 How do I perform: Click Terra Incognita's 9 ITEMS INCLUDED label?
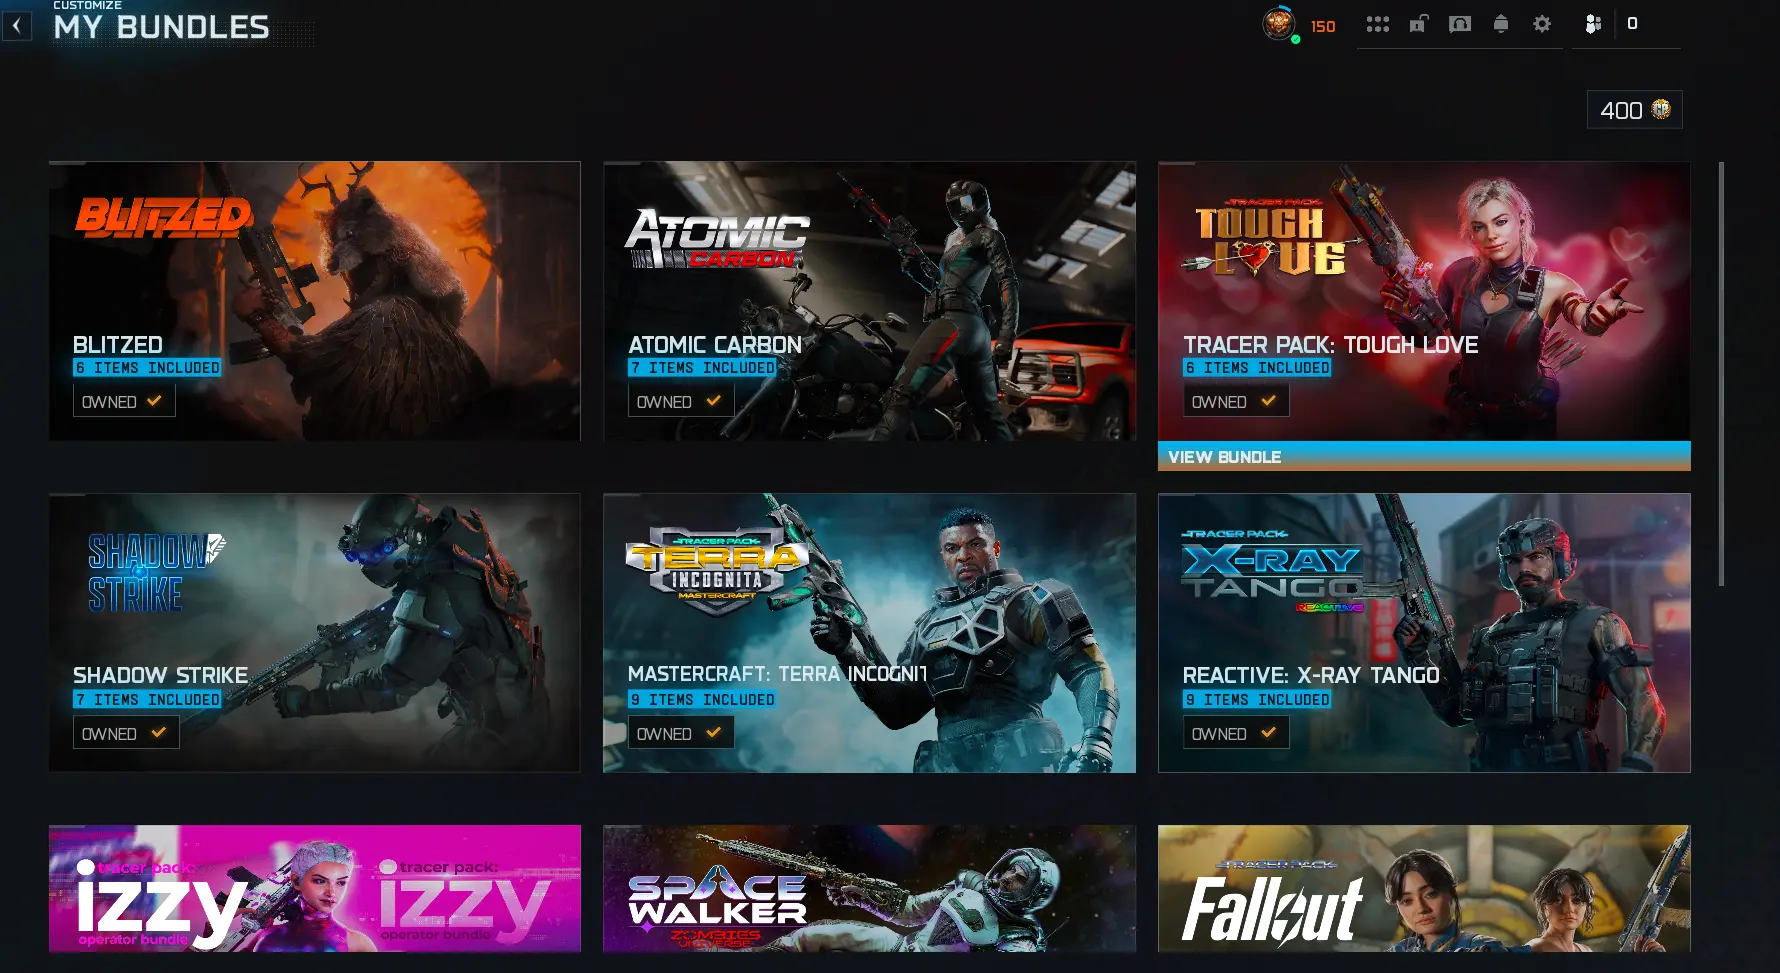(x=702, y=700)
